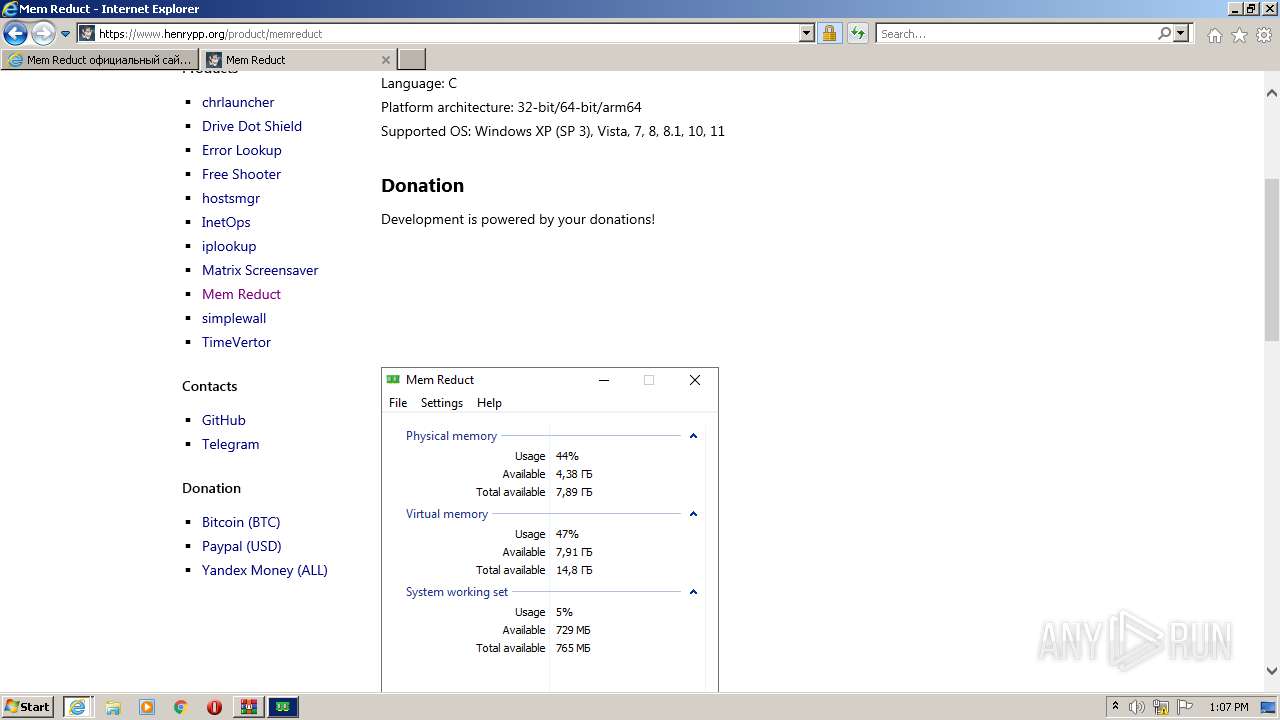Open the Free Shooter link

241,174
